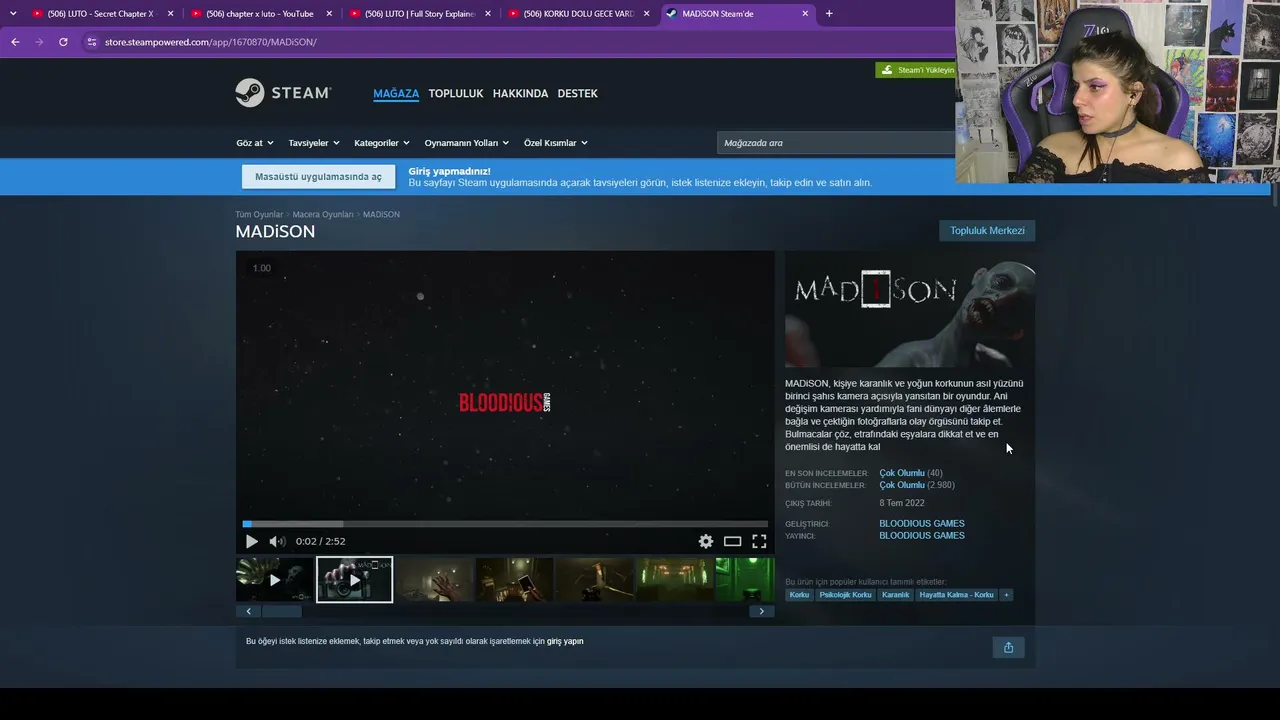Expand the Tavsiyeler dropdown
The image size is (1280, 720).
[314, 143]
